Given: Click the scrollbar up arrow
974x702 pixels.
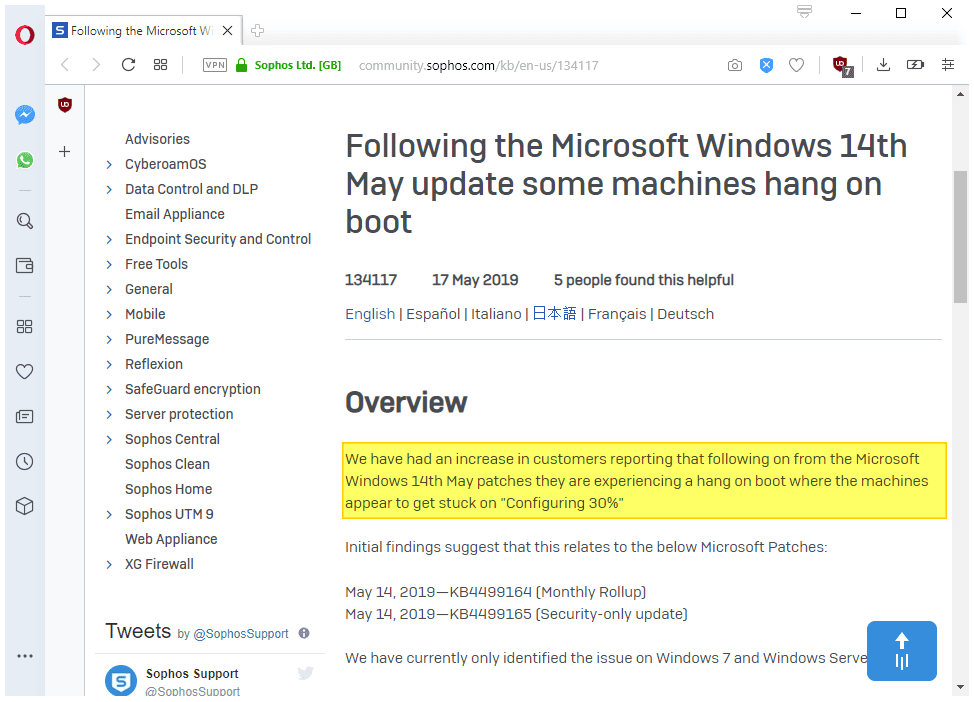Looking at the screenshot, I should [x=960, y=94].
